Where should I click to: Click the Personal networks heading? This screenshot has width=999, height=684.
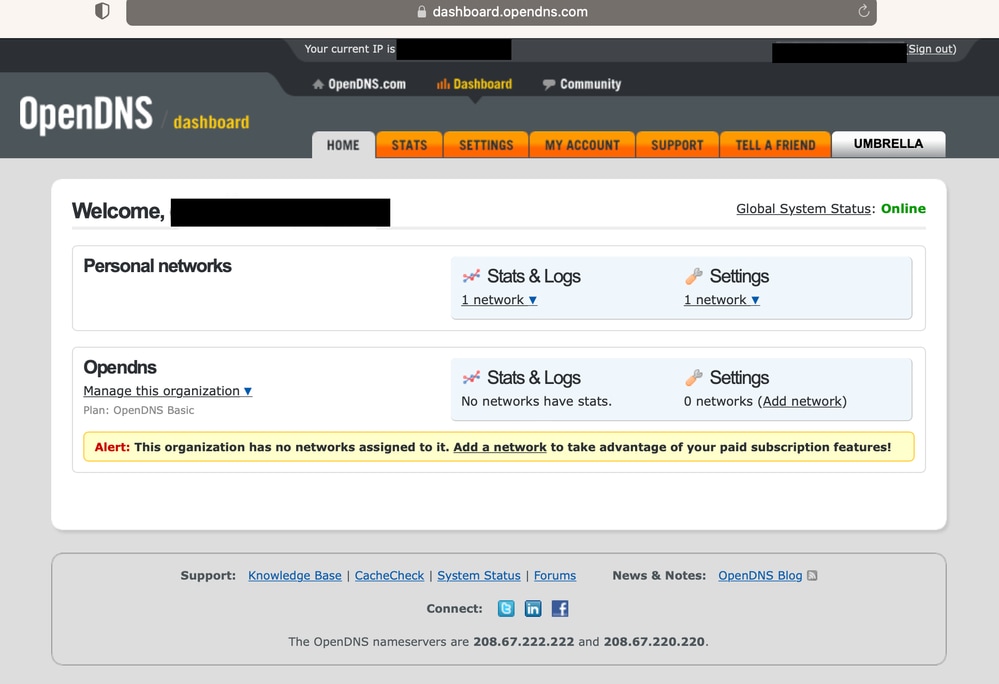(x=157, y=266)
